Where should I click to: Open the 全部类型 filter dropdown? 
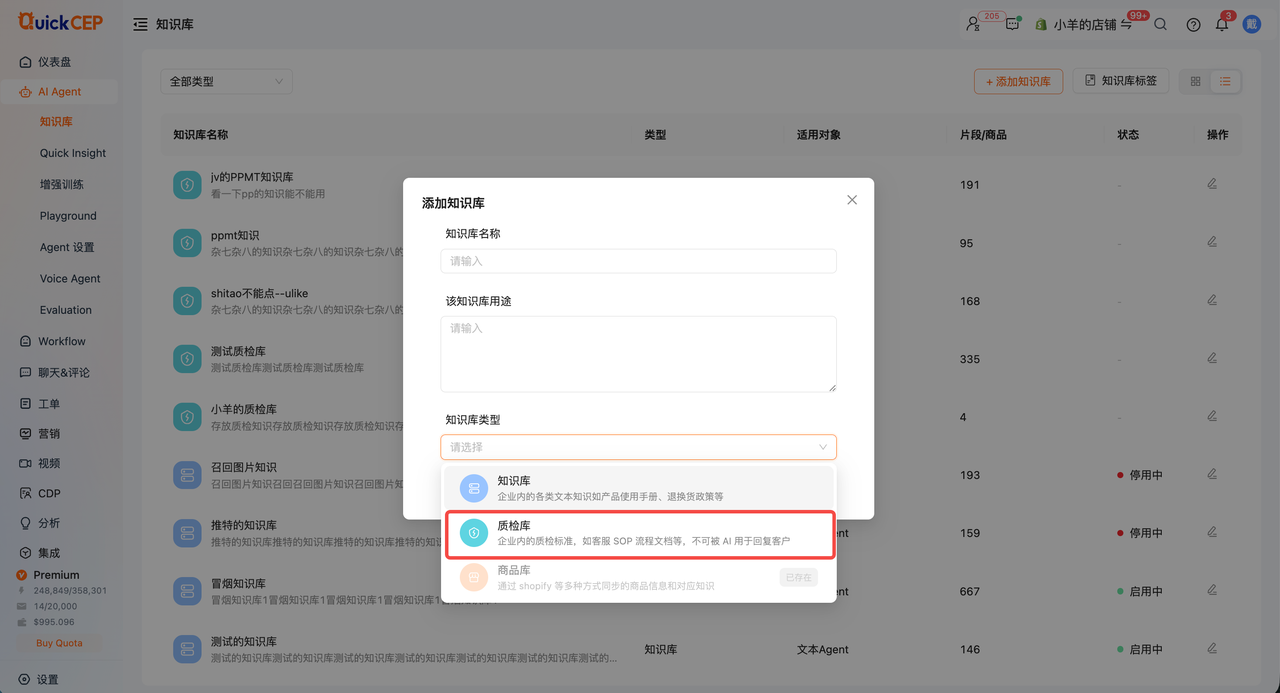[226, 81]
